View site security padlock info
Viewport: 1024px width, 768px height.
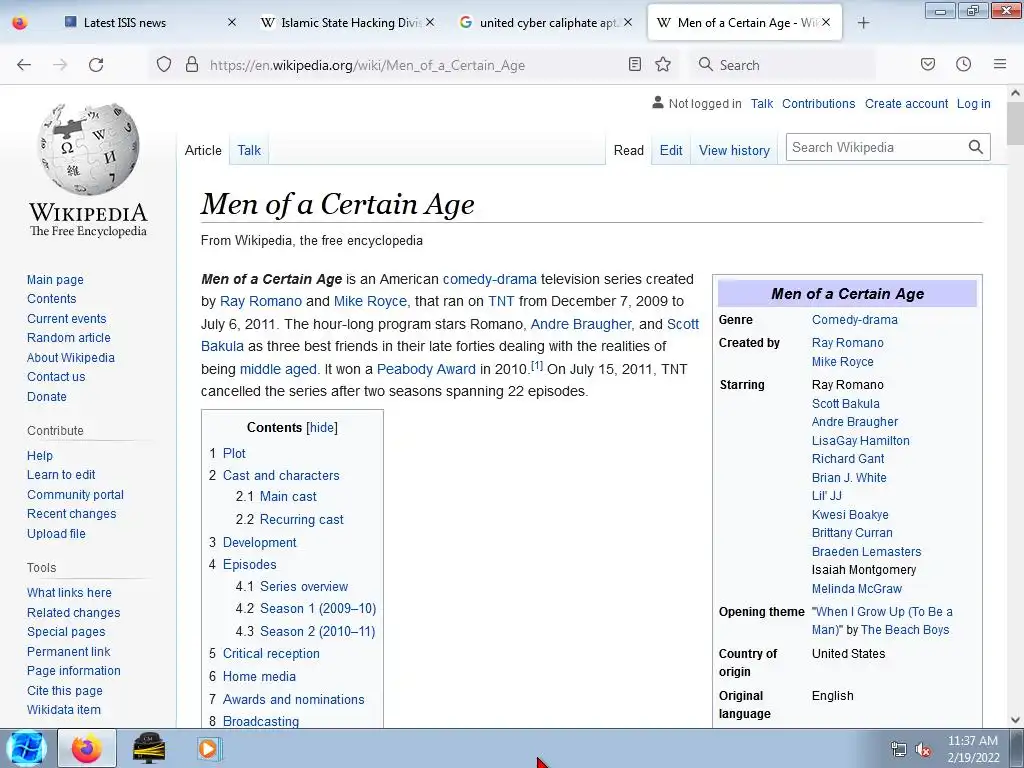(191, 65)
